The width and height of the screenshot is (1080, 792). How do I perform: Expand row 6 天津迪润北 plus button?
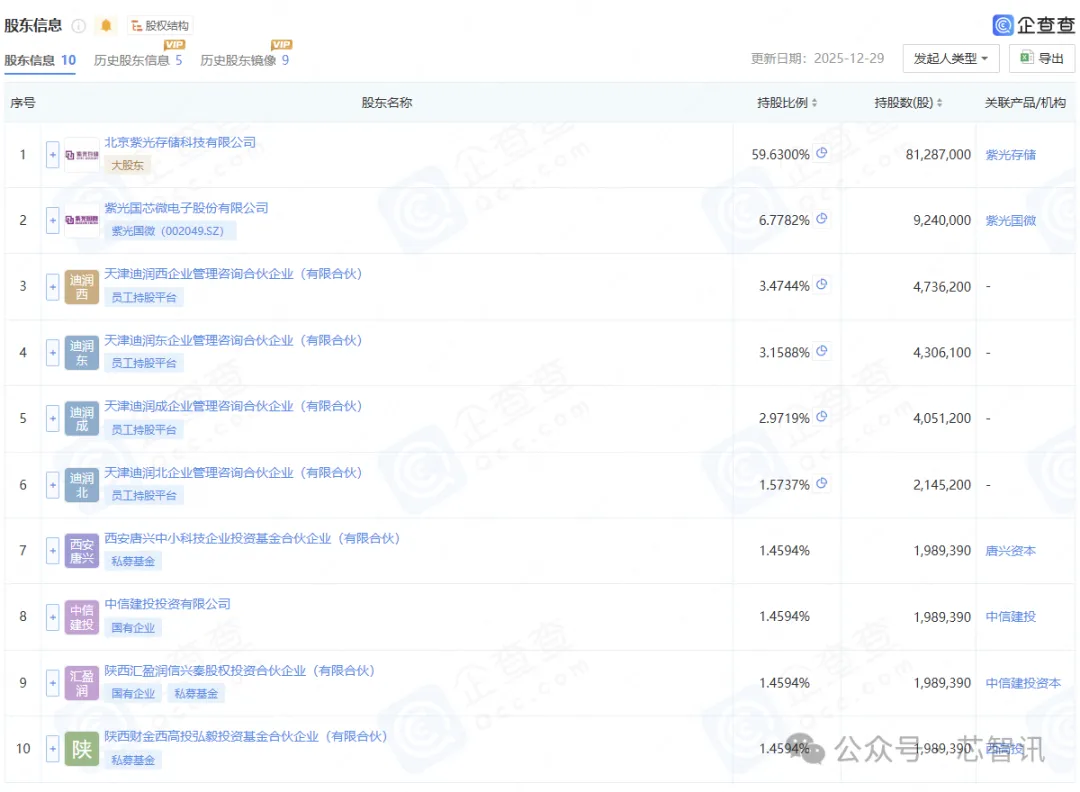click(x=52, y=485)
